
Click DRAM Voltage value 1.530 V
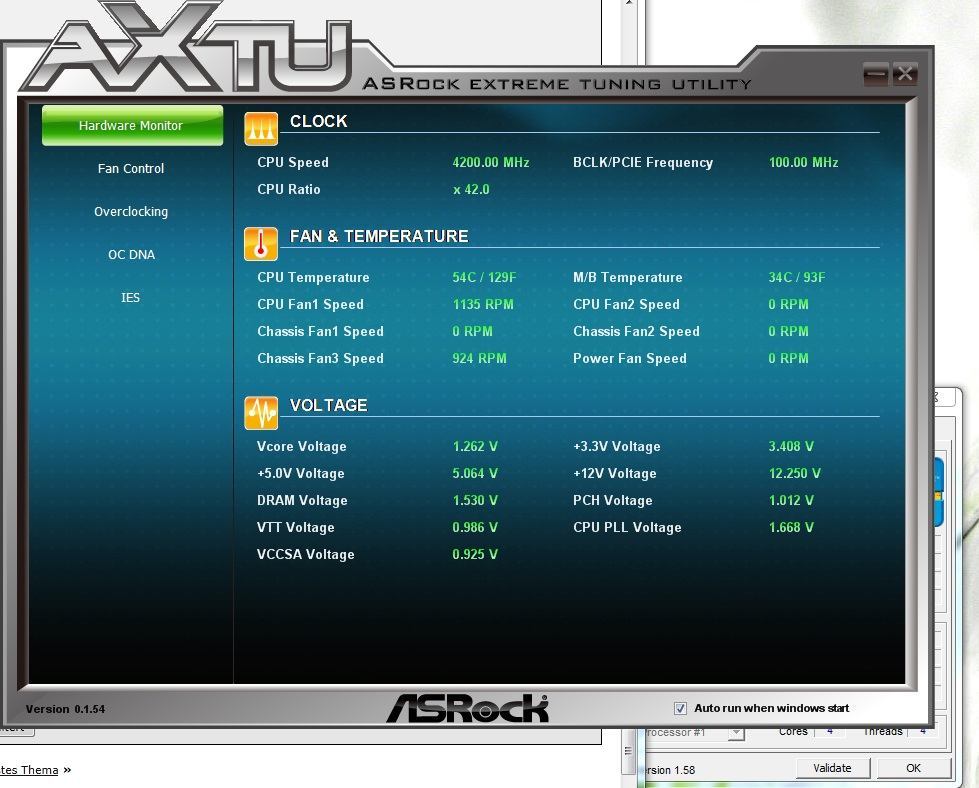coord(475,500)
